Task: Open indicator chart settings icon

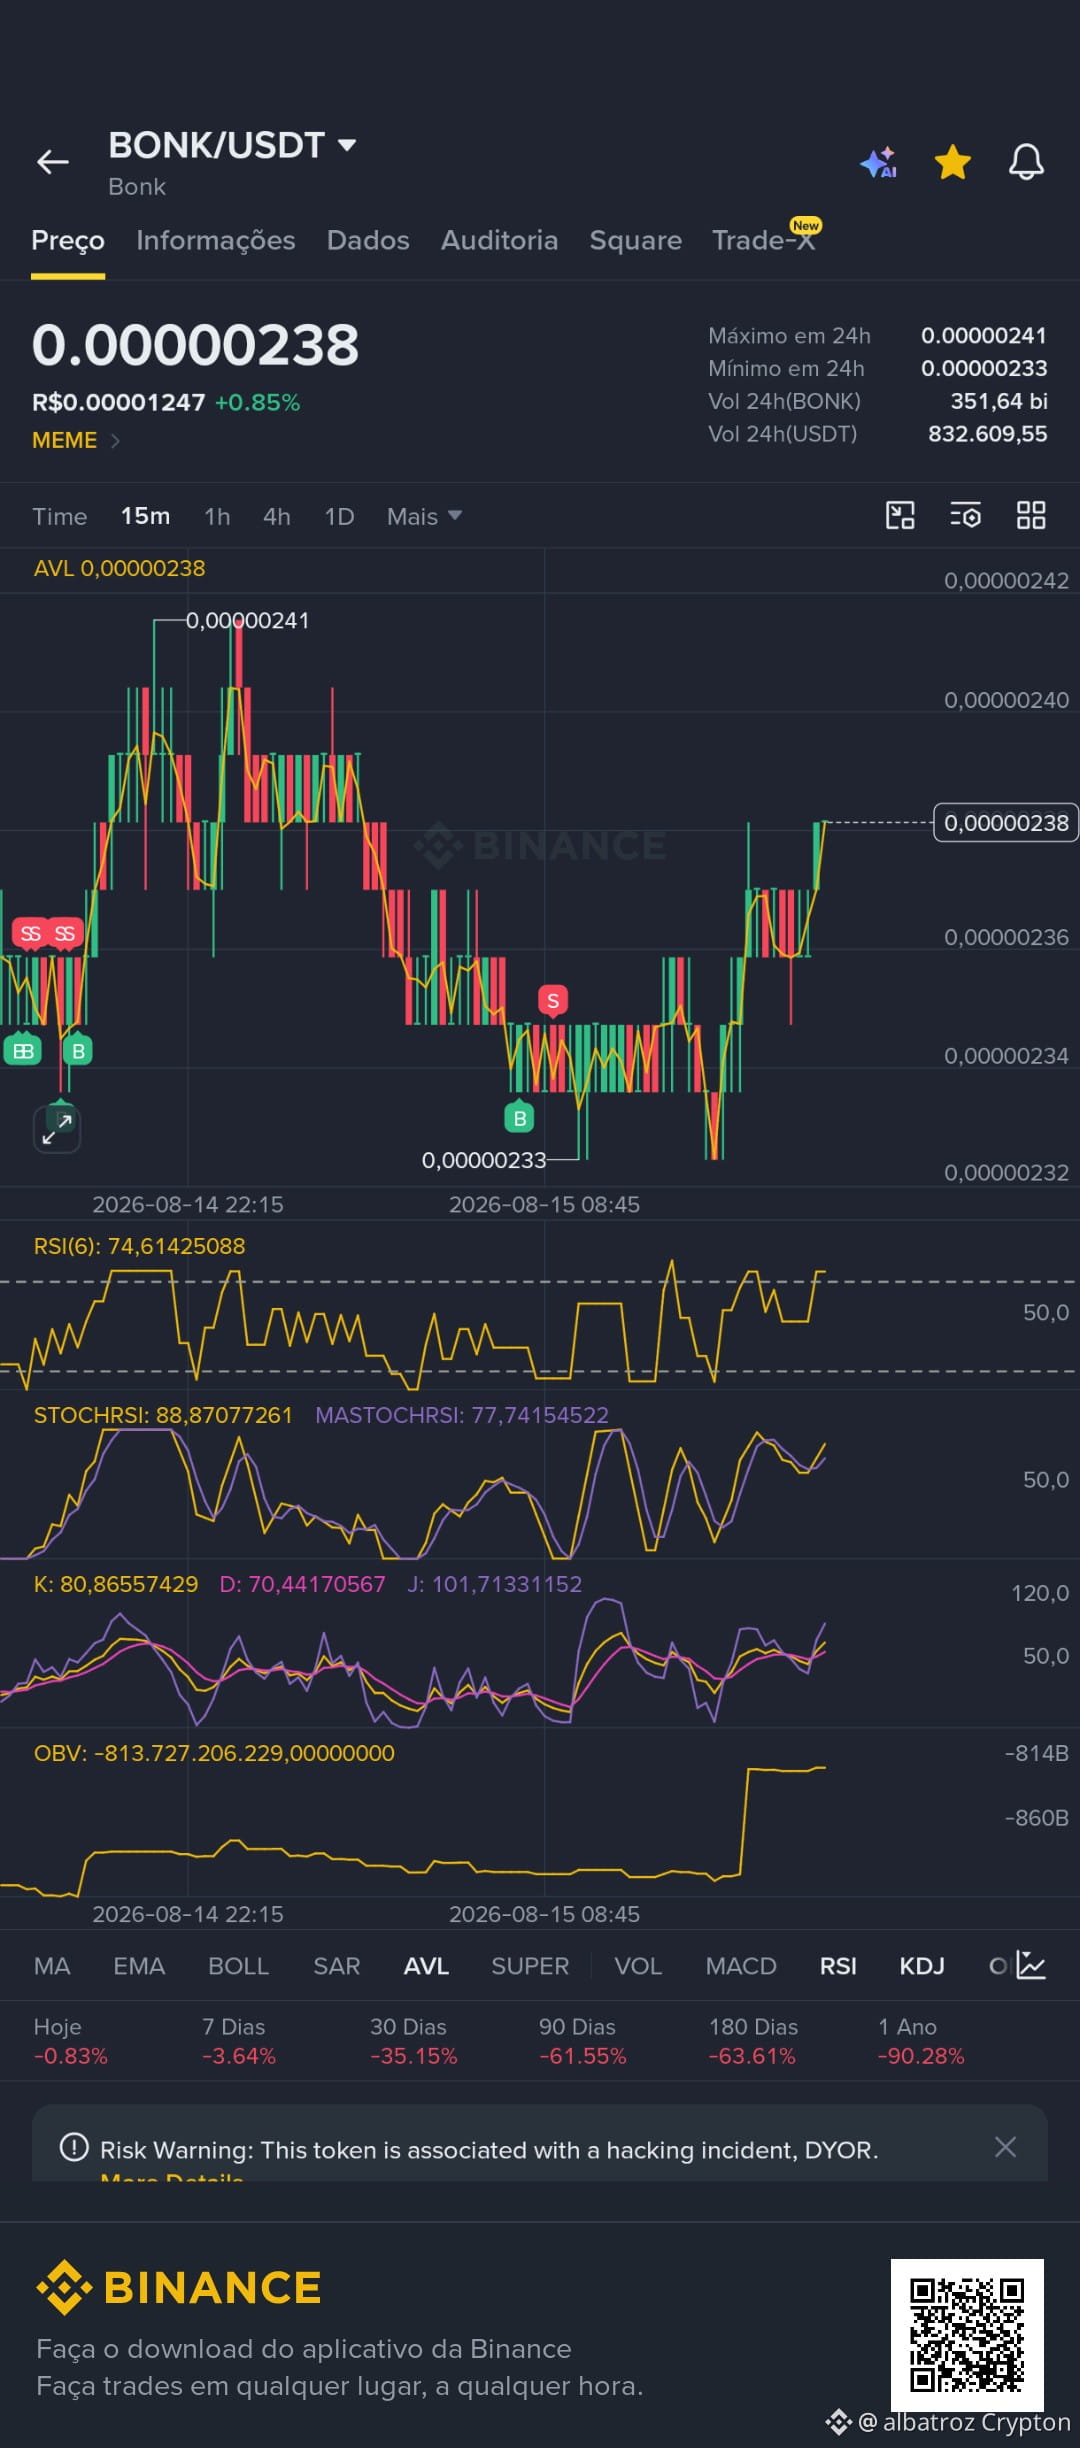Action: click(x=1031, y=1965)
